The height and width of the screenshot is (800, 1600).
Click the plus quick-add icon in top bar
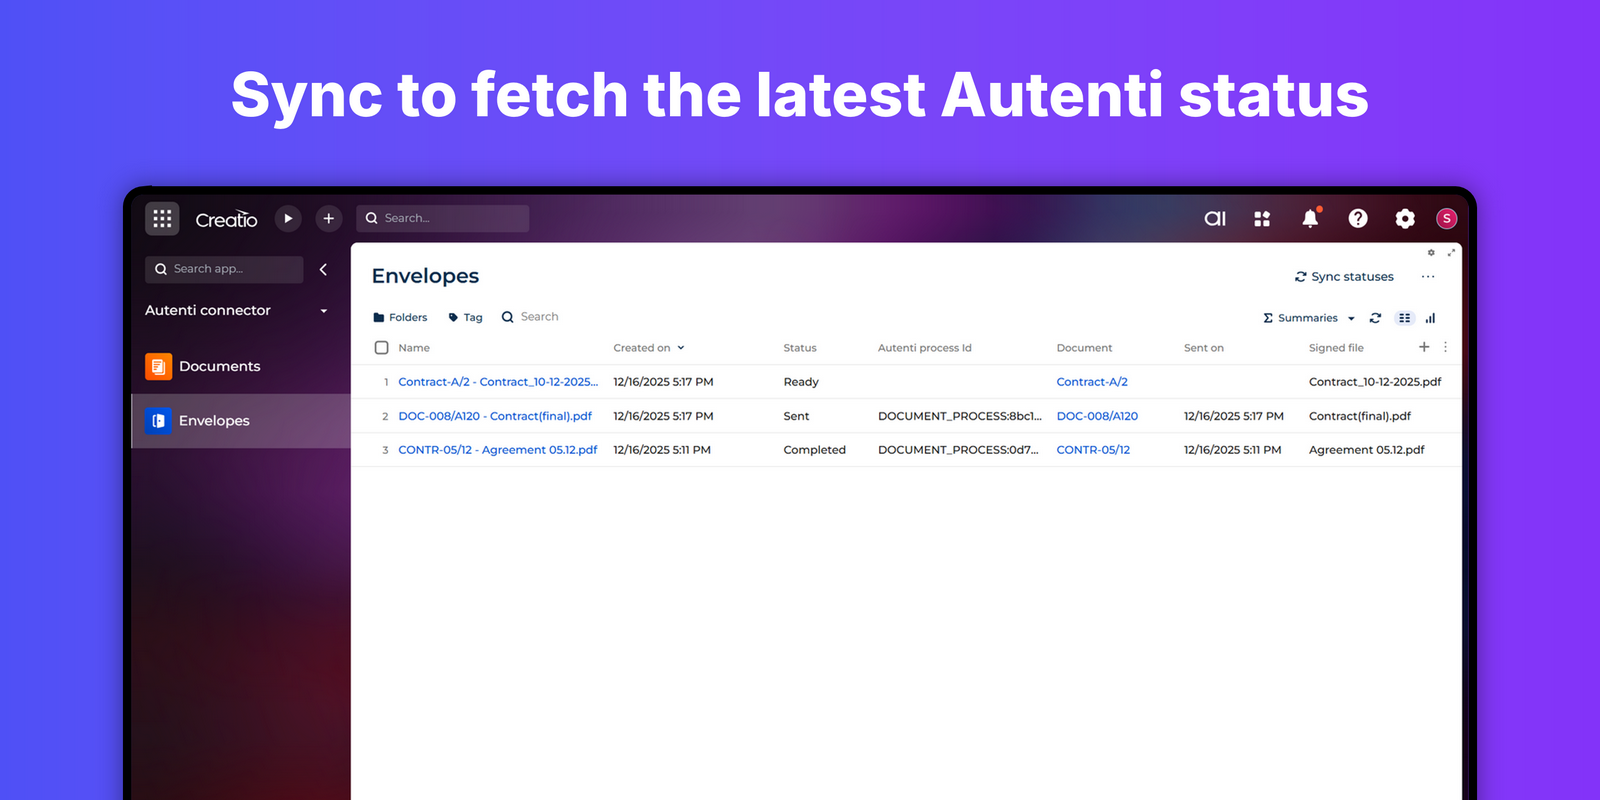[329, 218]
